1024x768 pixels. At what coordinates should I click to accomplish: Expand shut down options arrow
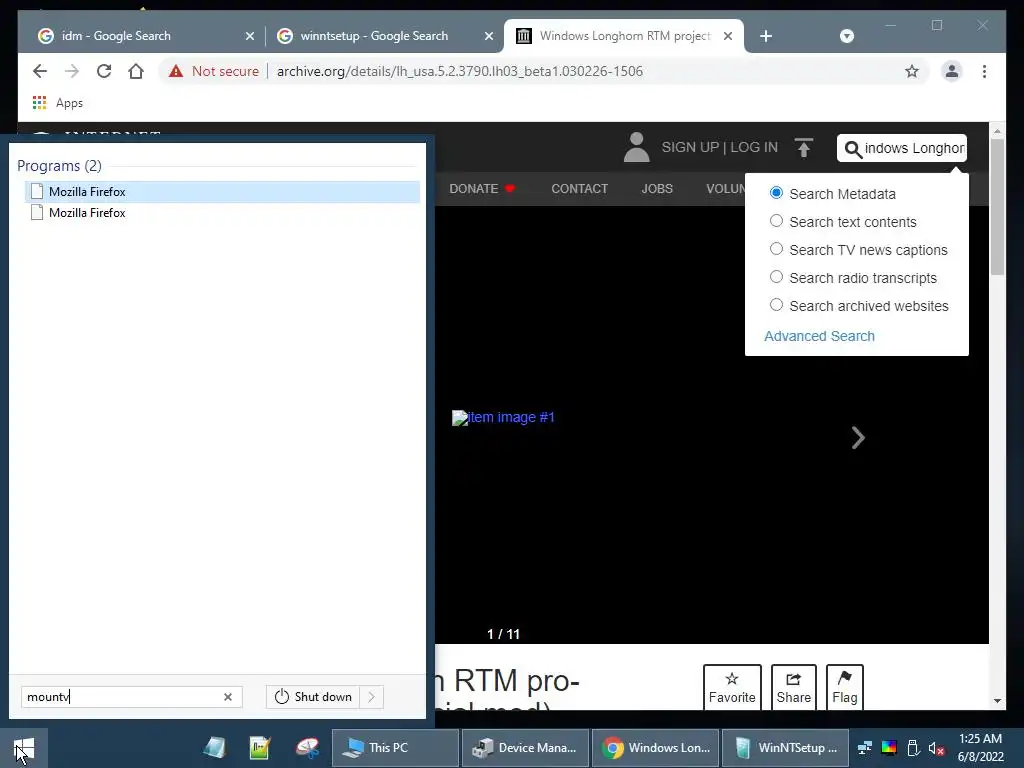coord(372,697)
